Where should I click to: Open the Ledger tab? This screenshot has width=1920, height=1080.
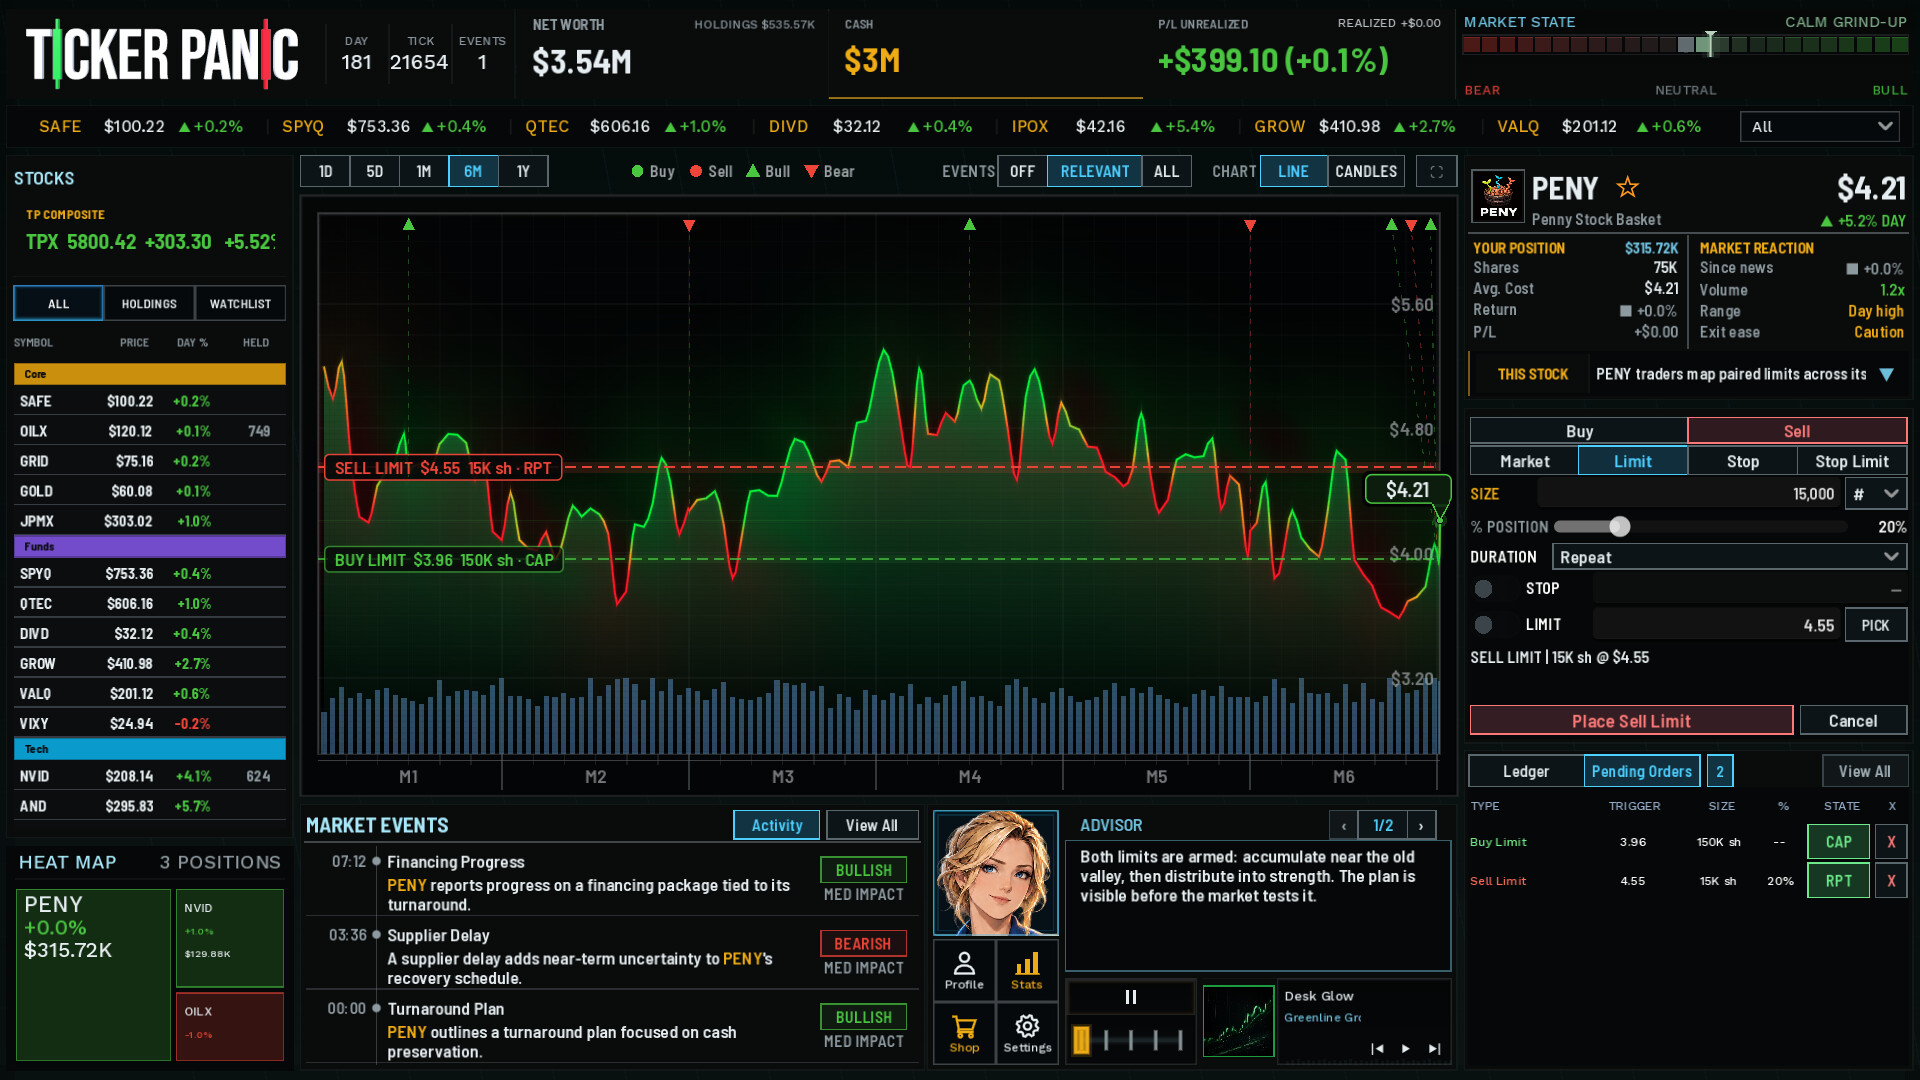pyautogui.click(x=1526, y=771)
